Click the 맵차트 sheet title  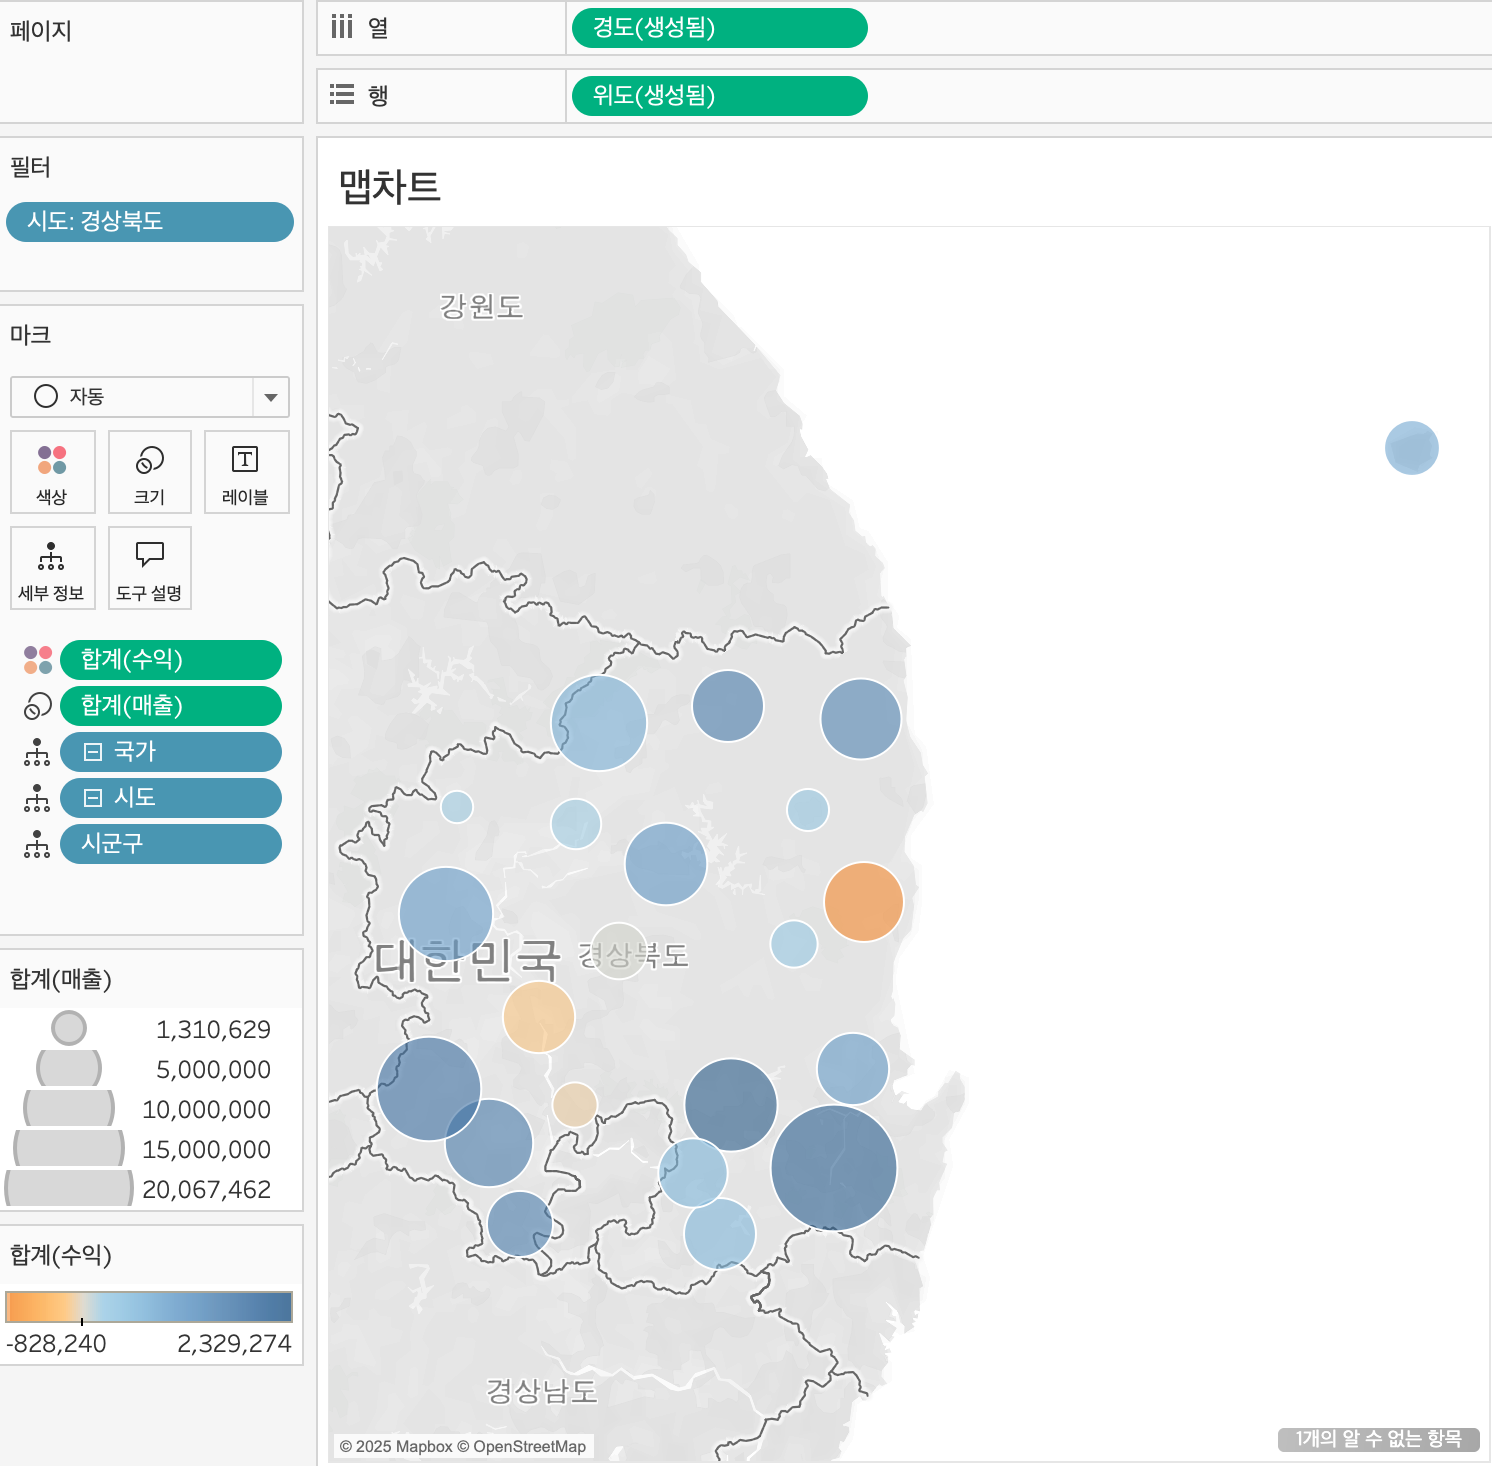click(x=390, y=187)
